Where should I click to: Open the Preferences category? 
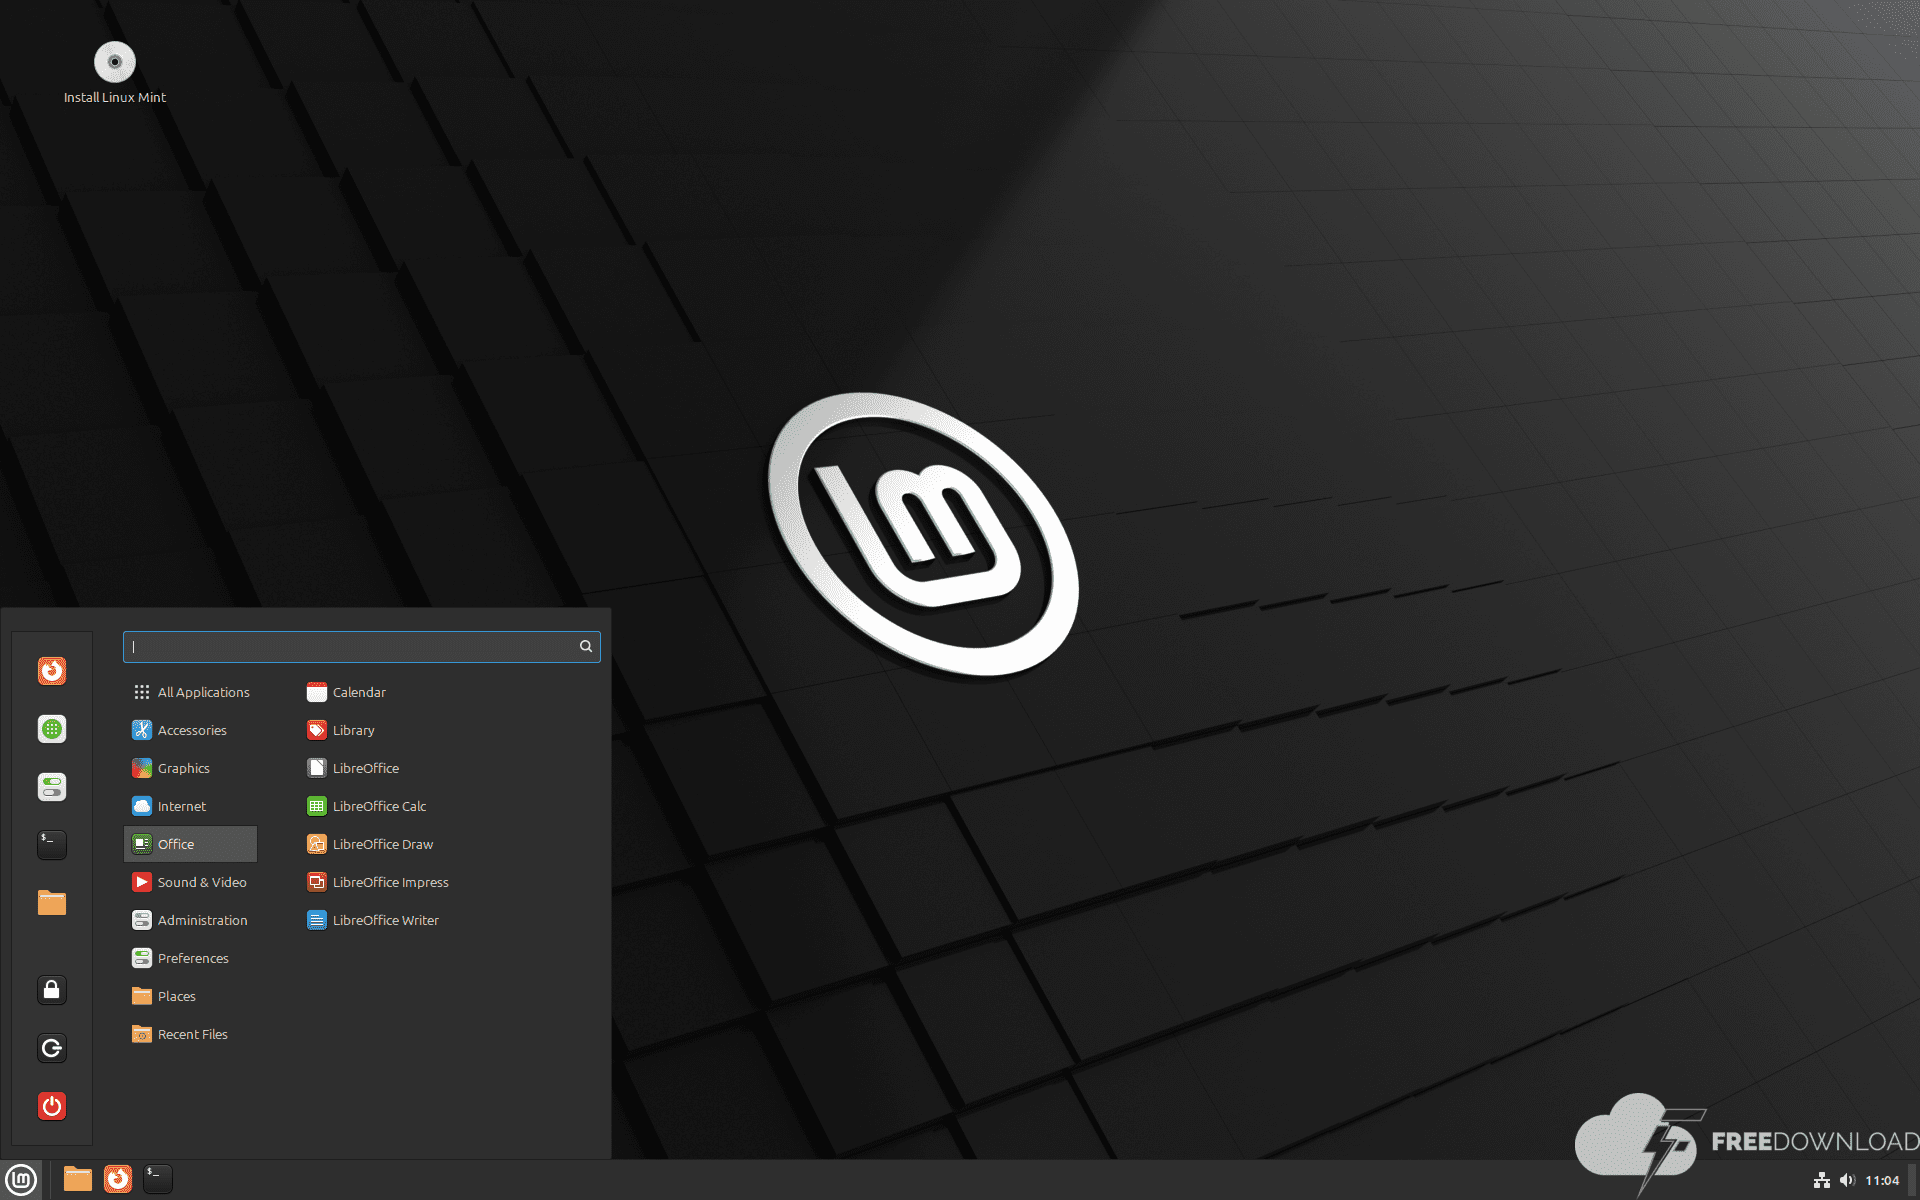tap(192, 958)
